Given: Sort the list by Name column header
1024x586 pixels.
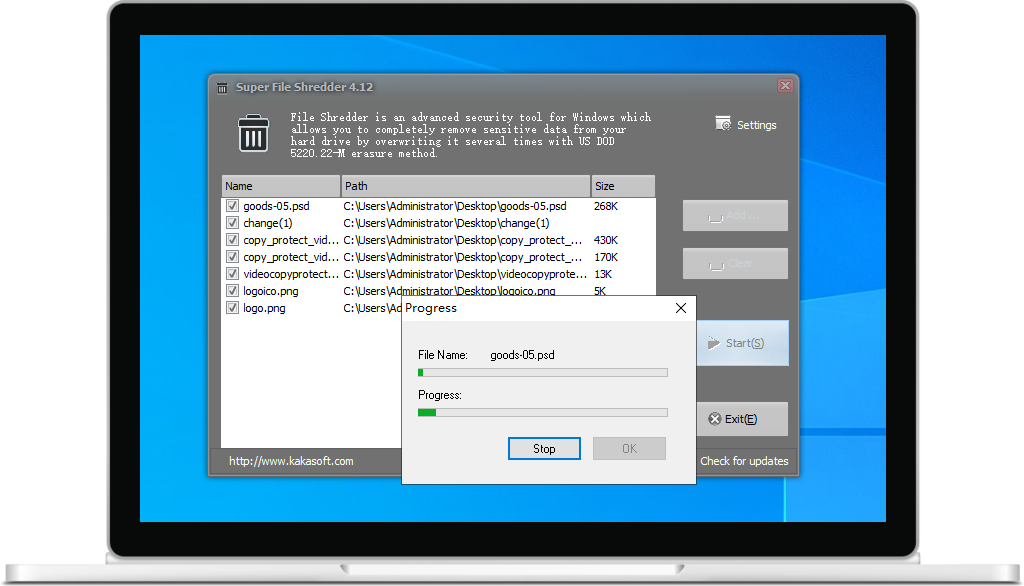Looking at the screenshot, I should tap(280, 186).
